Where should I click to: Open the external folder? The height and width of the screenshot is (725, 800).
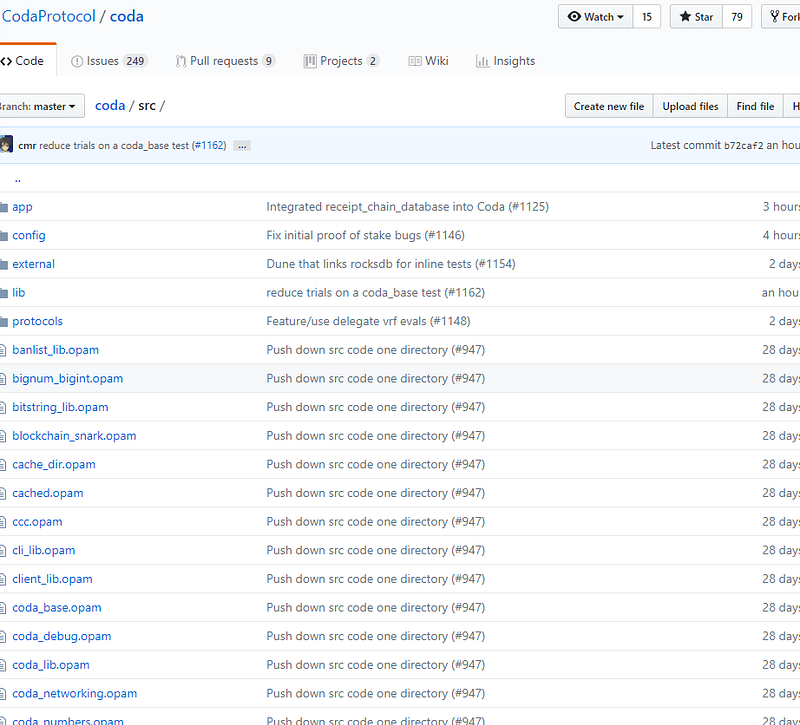(x=33, y=264)
